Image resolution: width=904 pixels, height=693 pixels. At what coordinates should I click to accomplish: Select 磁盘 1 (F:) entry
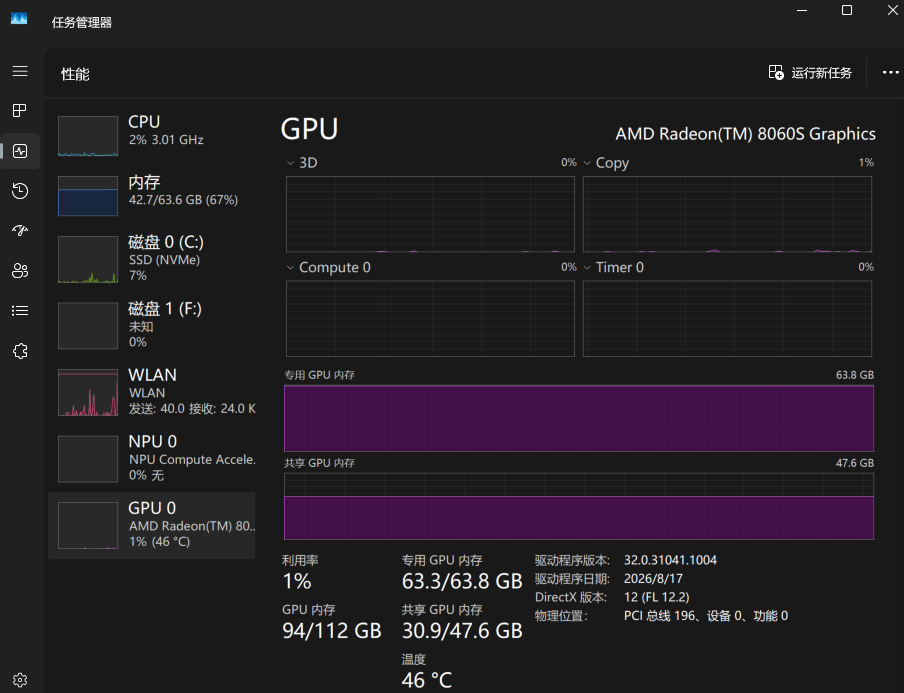(152, 325)
